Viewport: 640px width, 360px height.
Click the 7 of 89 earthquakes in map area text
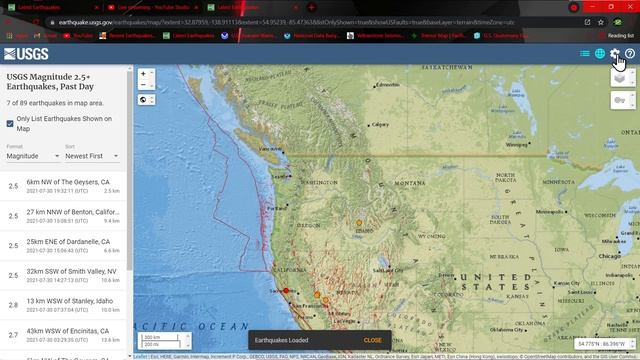coord(55,103)
